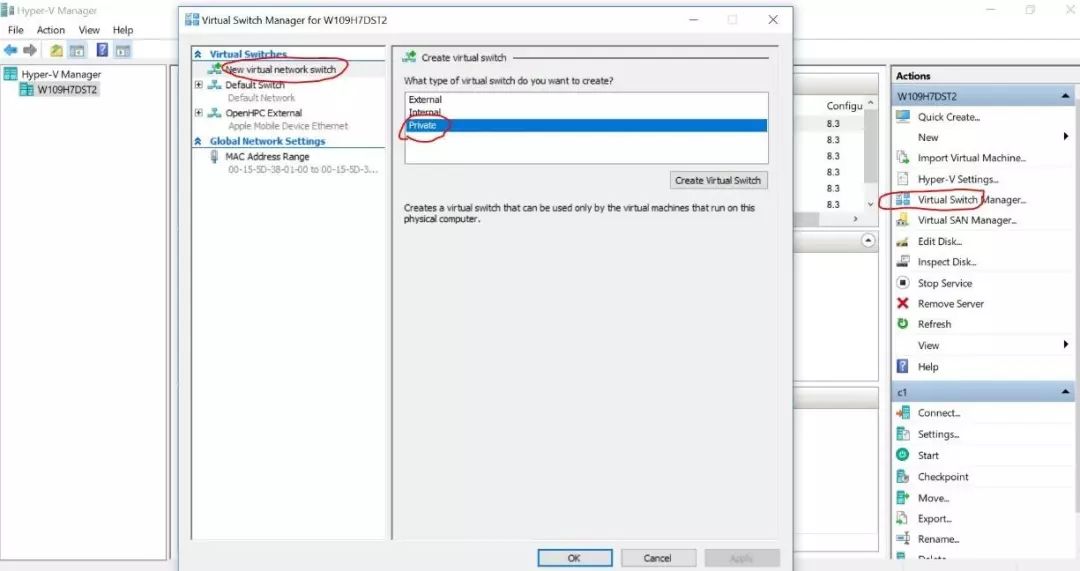Image resolution: width=1080 pixels, height=571 pixels.
Task: Open the View submenu arrow in Actions
Action: tap(1066, 344)
